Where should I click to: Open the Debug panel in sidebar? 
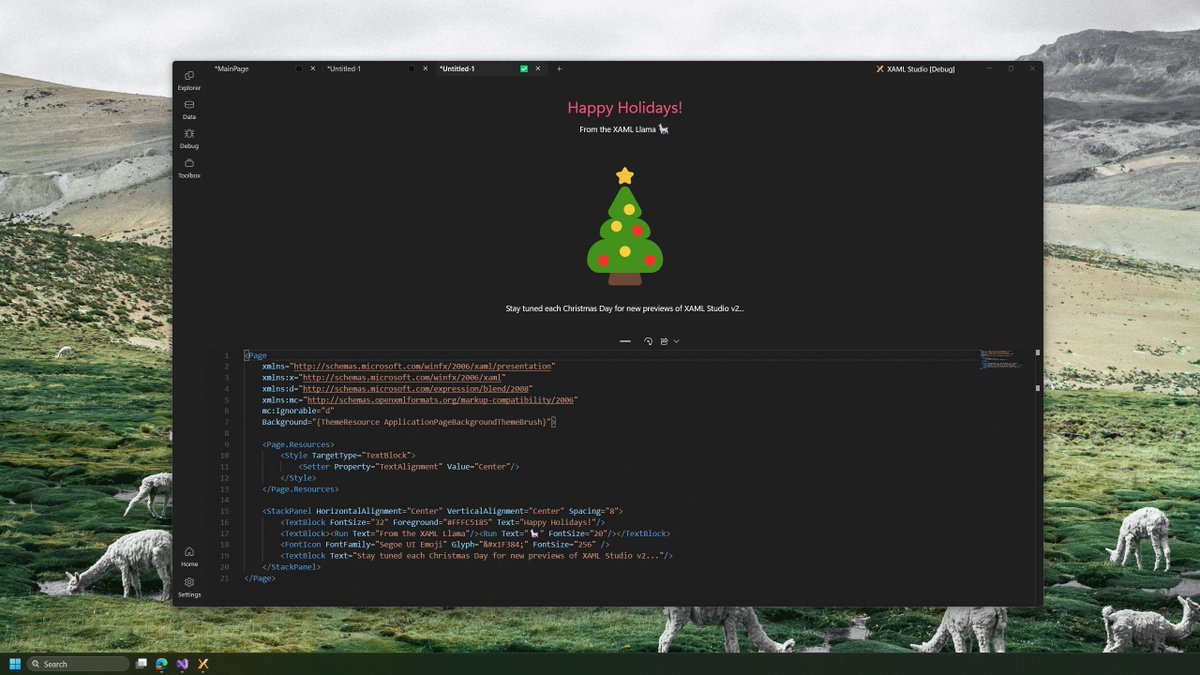click(189, 139)
